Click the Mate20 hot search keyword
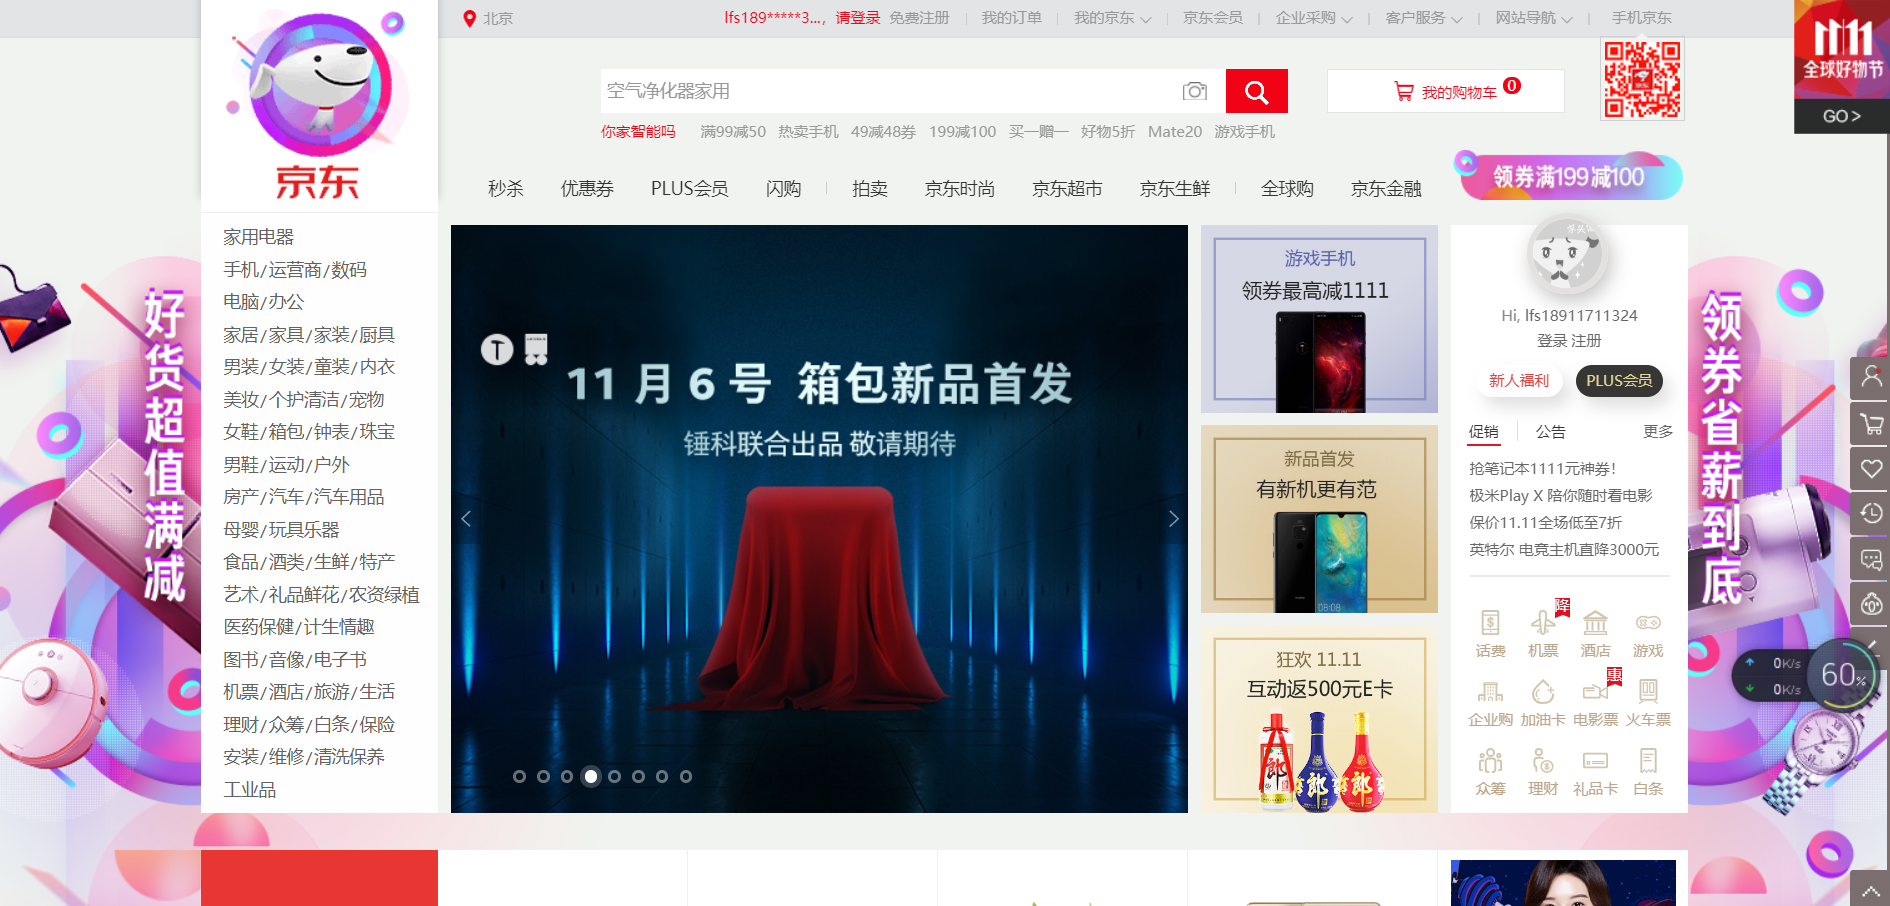The image size is (1890, 906). (1175, 132)
